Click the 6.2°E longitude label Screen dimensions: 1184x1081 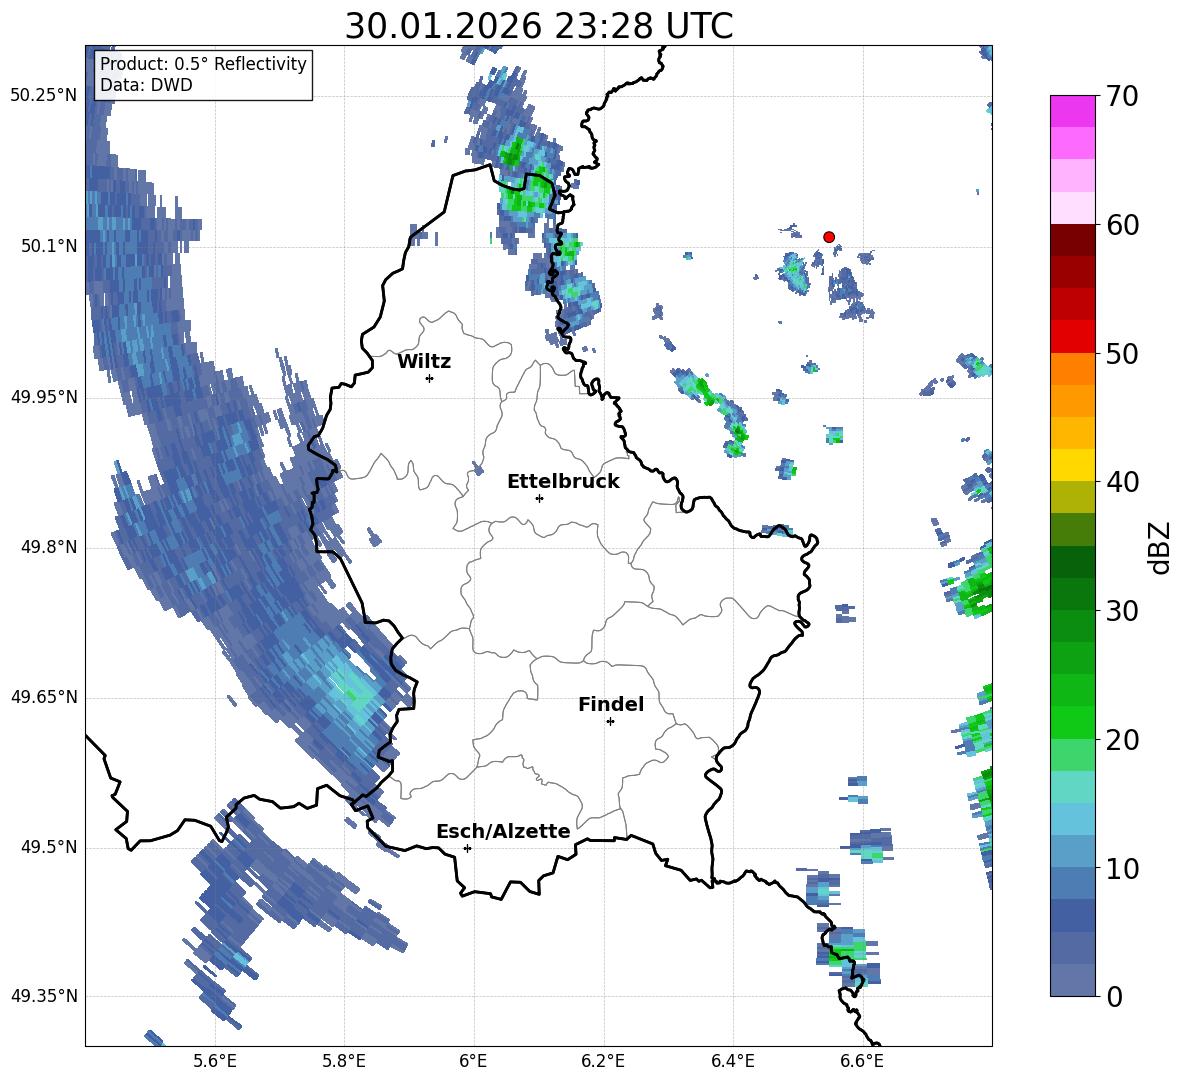tap(603, 1061)
